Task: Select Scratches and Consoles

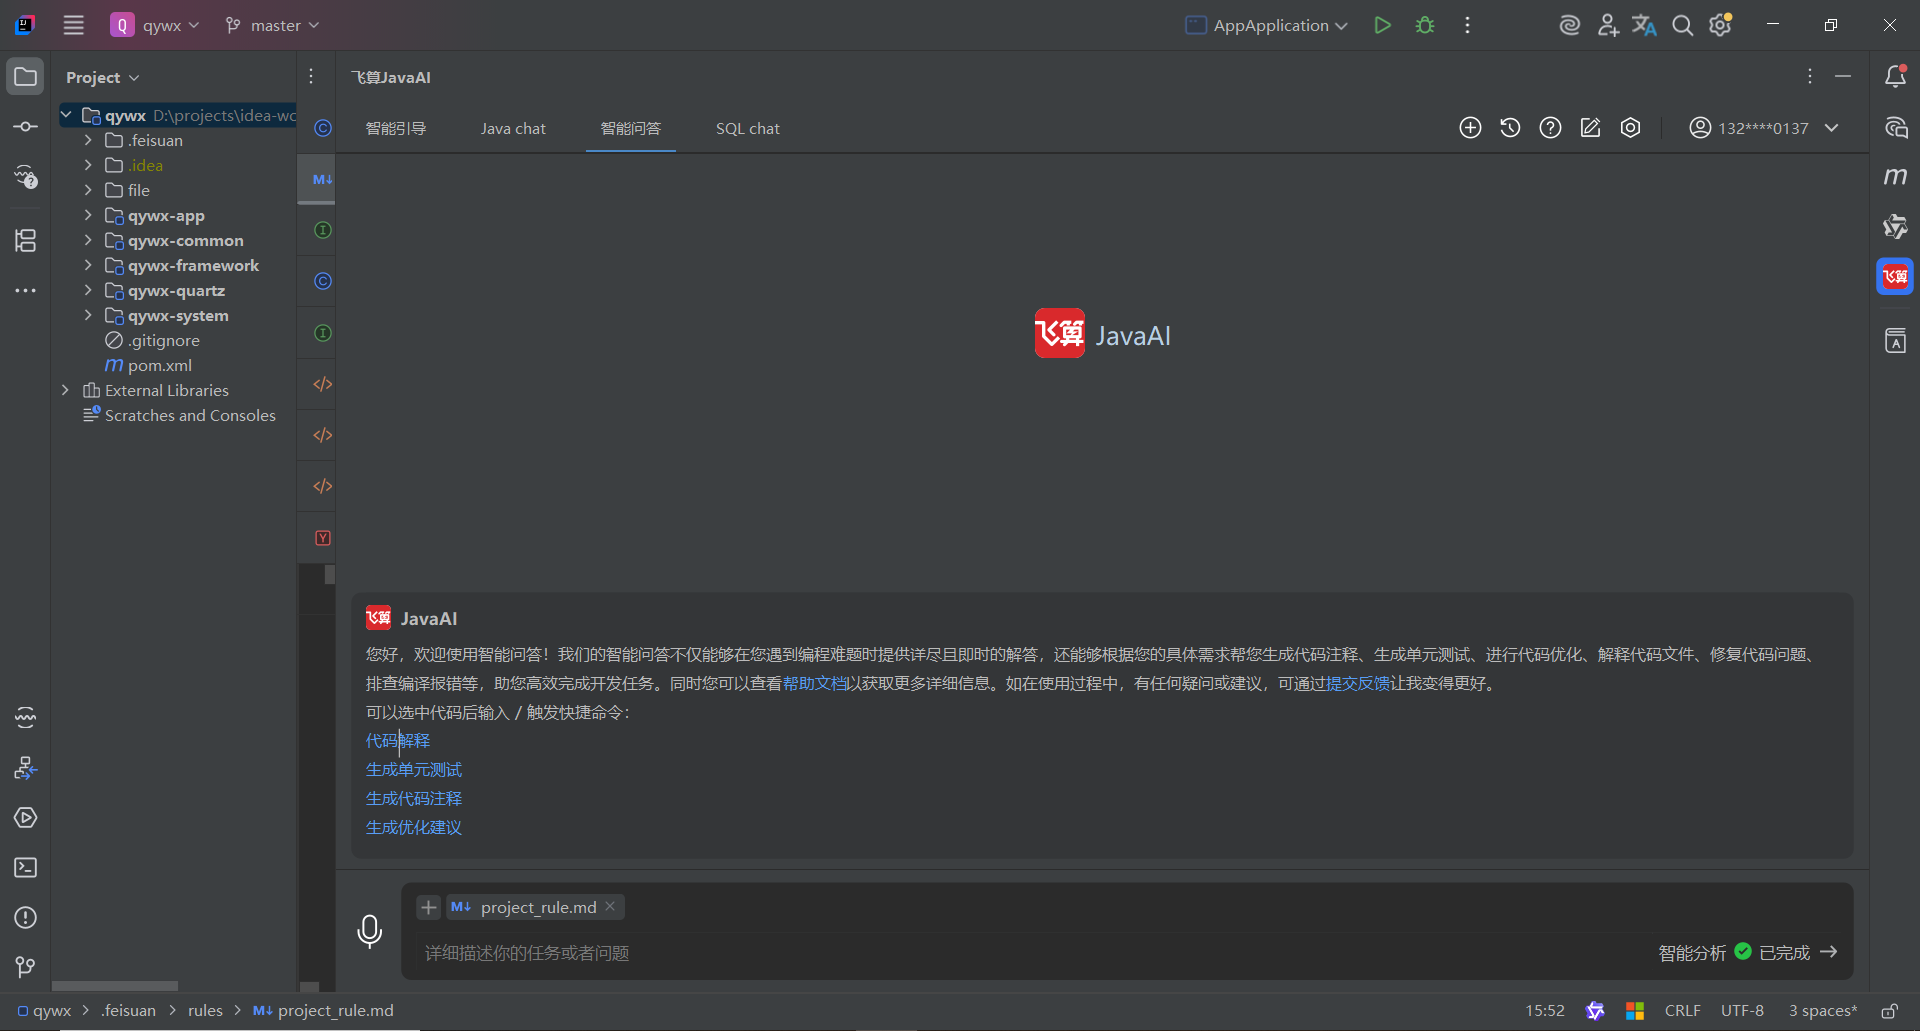Action: (x=179, y=415)
